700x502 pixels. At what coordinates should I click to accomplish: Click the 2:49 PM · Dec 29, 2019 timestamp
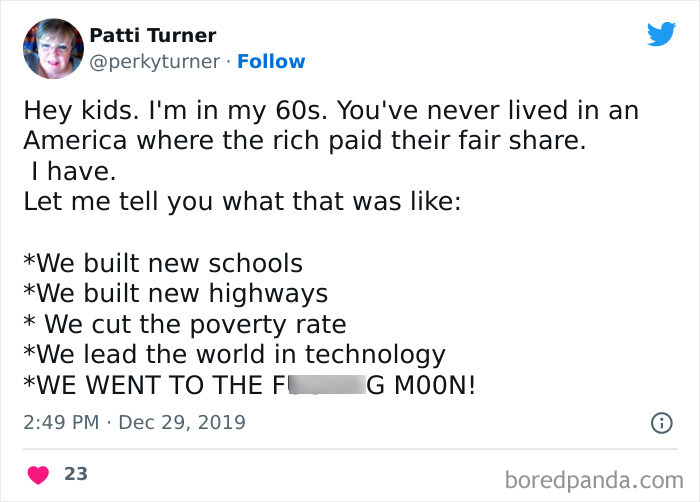[133, 423]
